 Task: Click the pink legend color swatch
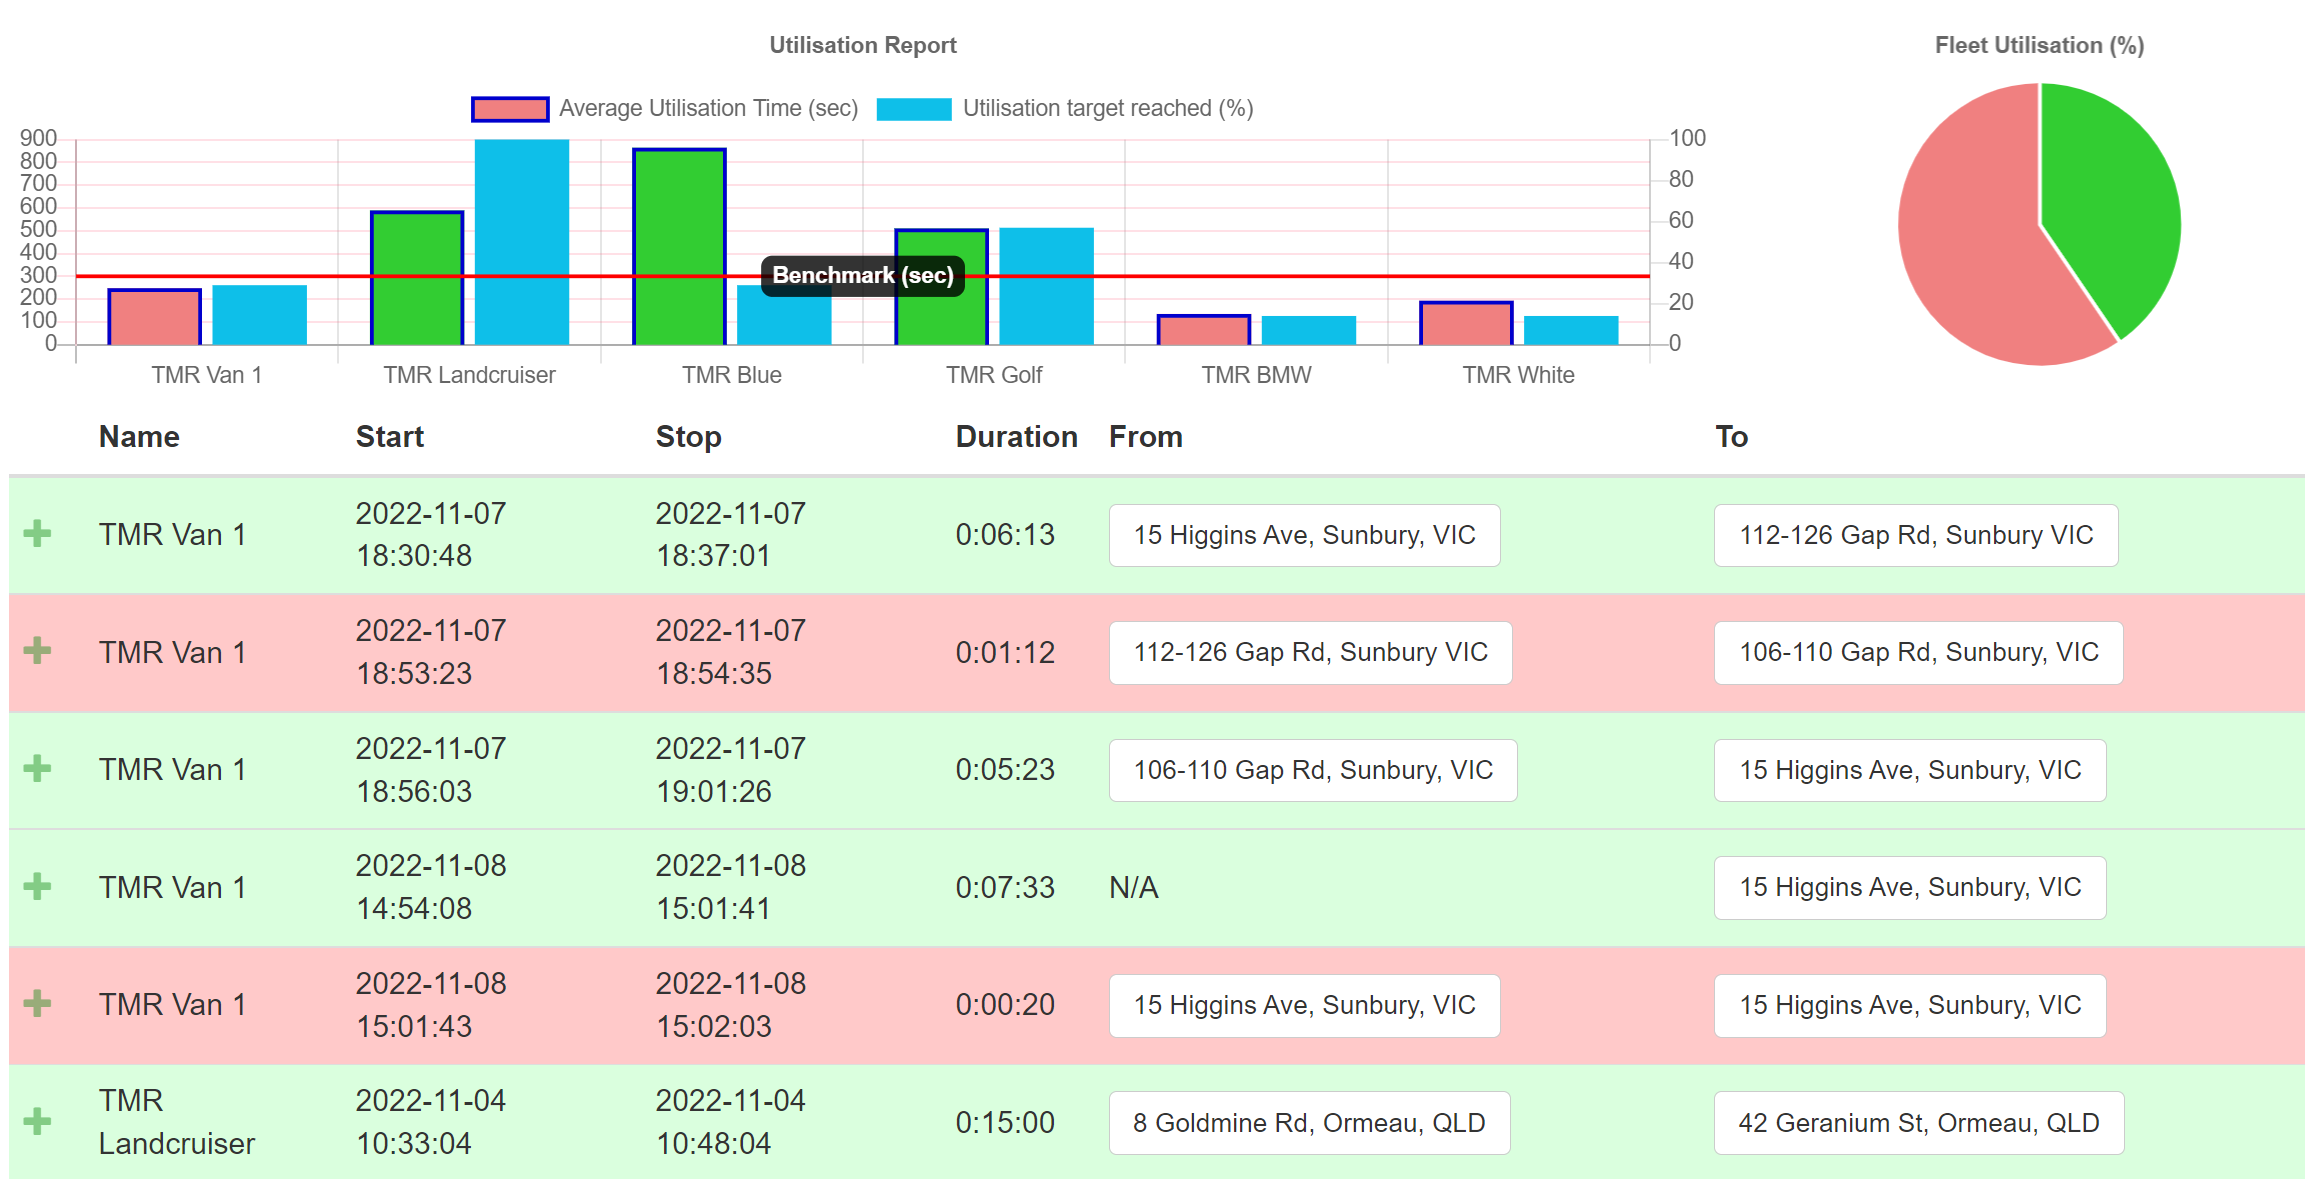click(x=509, y=108)
